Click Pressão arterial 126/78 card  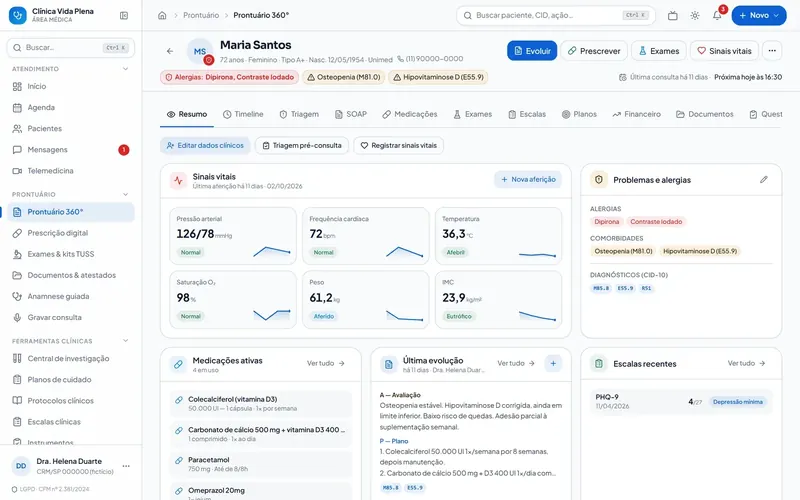coord(233,236)
